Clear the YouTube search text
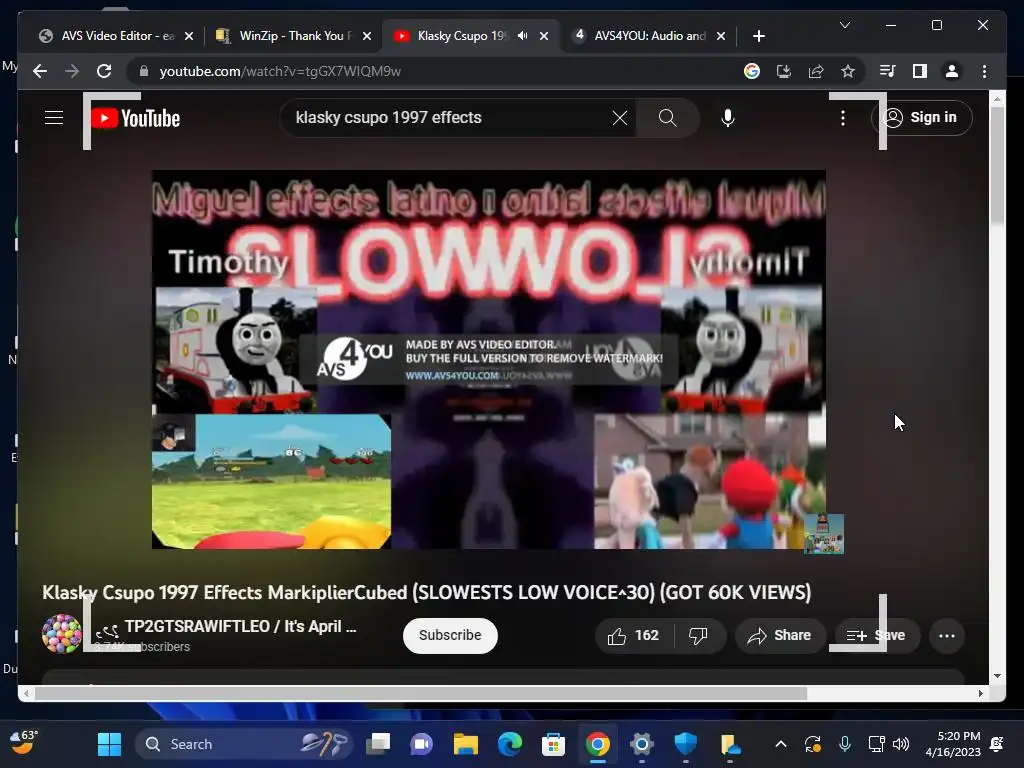Viewport: 1024px width, 768px height. [620, 118]
